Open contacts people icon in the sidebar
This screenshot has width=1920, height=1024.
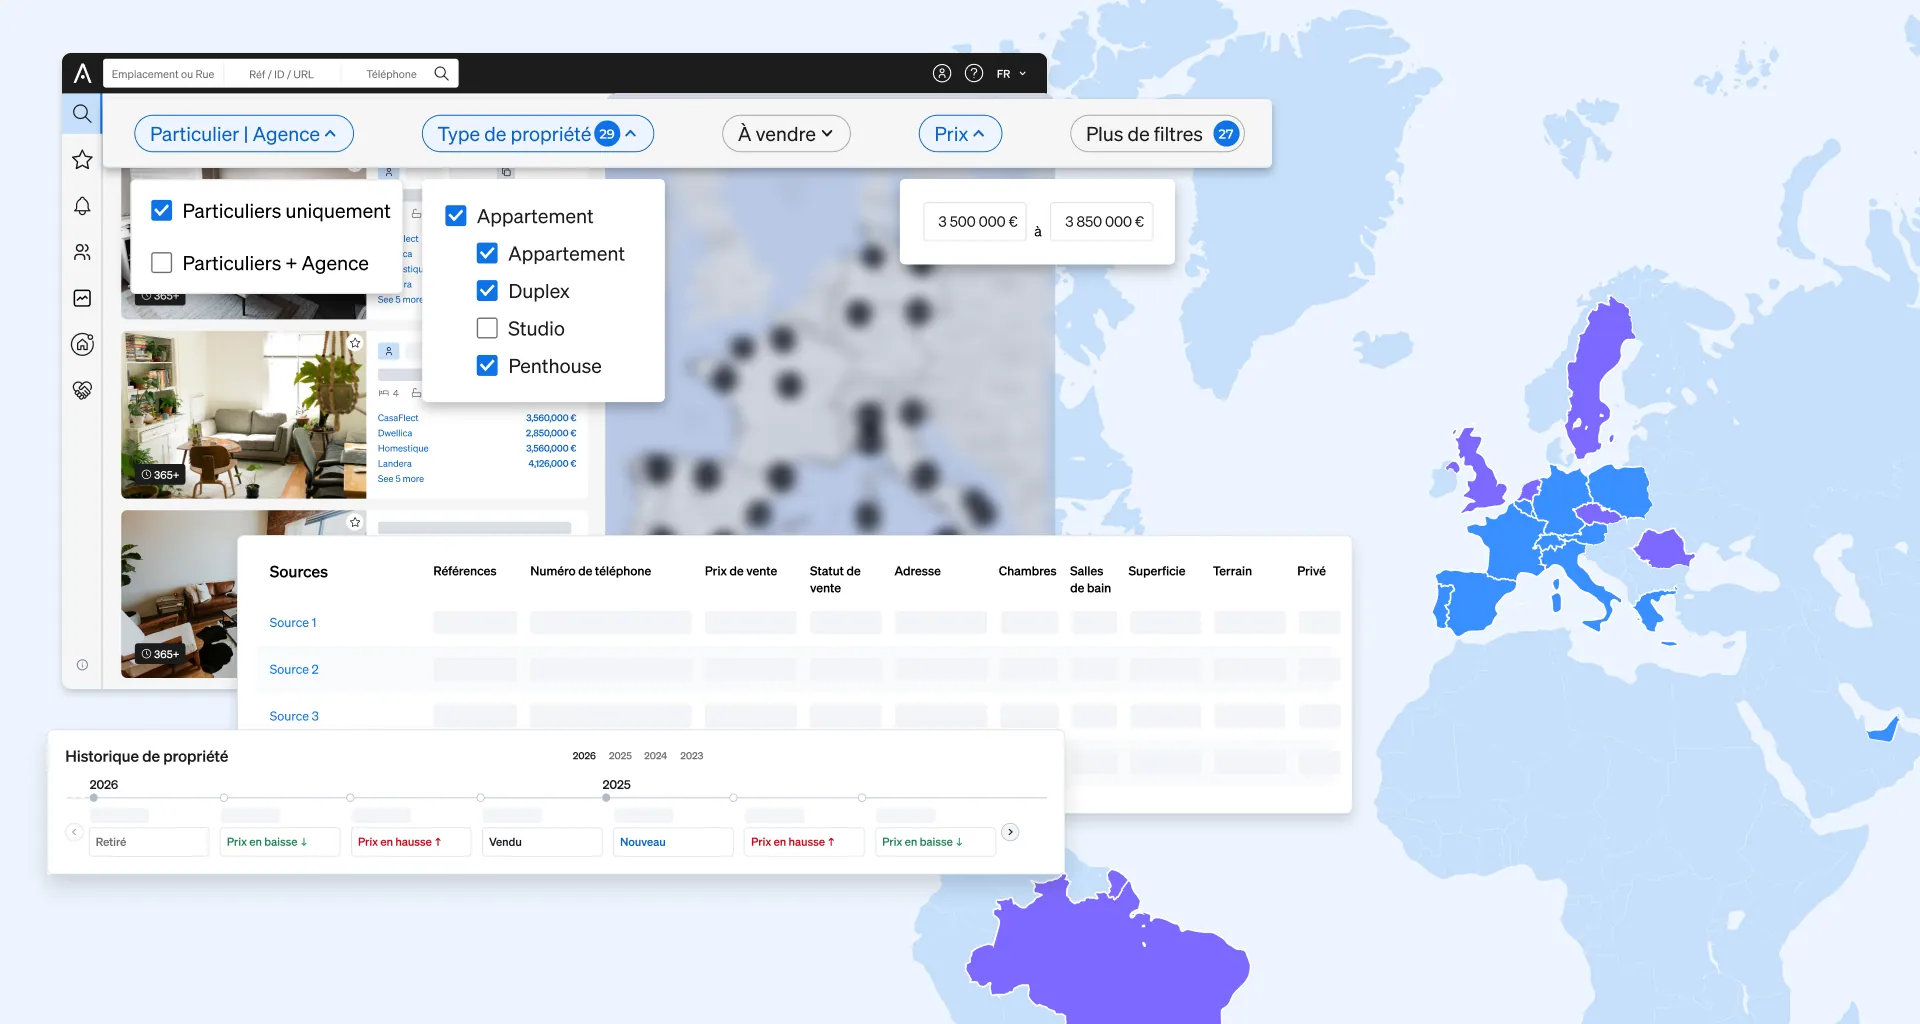[82, 252]
